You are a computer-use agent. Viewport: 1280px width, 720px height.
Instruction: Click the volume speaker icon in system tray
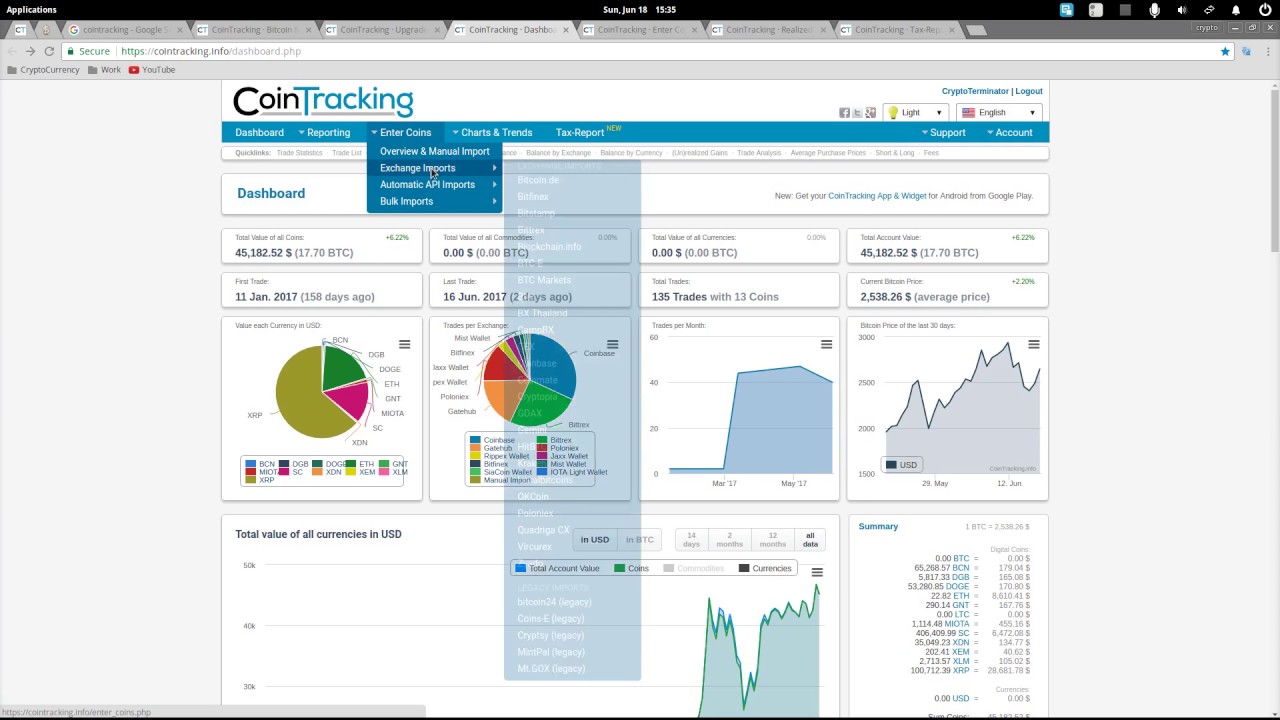click(1182, 10)
